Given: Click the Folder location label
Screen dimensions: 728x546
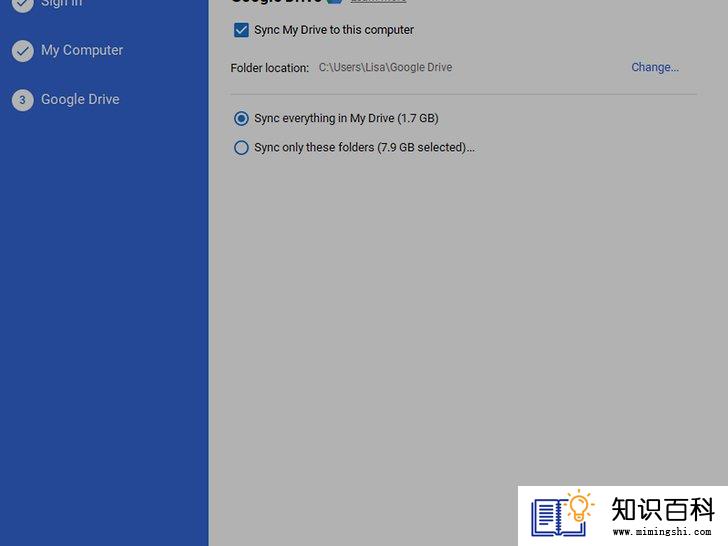Looking at the screenshot, I should click(269, 68).
